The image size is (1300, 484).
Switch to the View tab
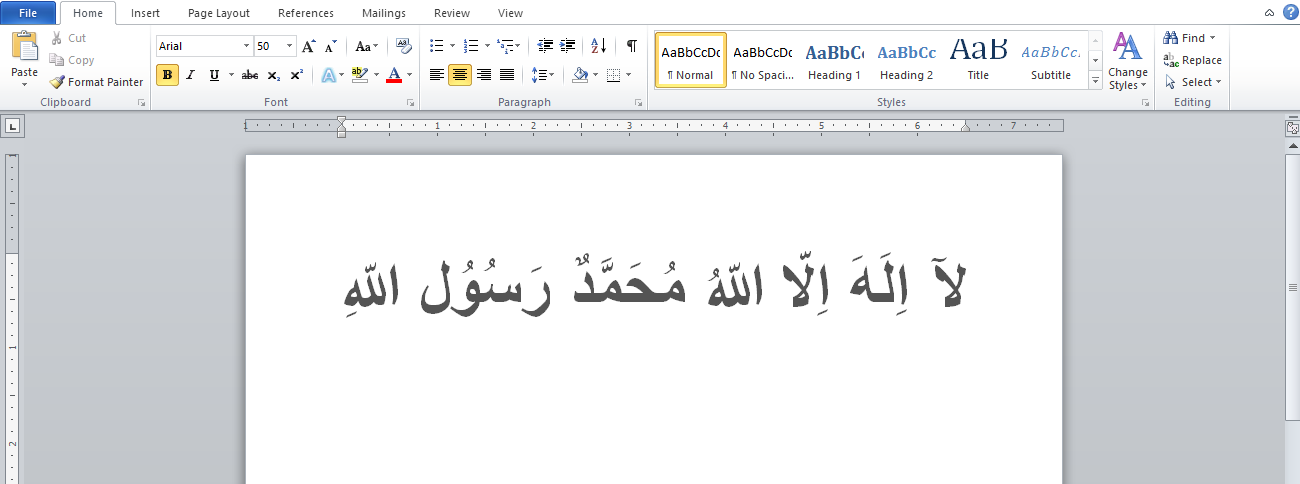[x=510, y=13]
